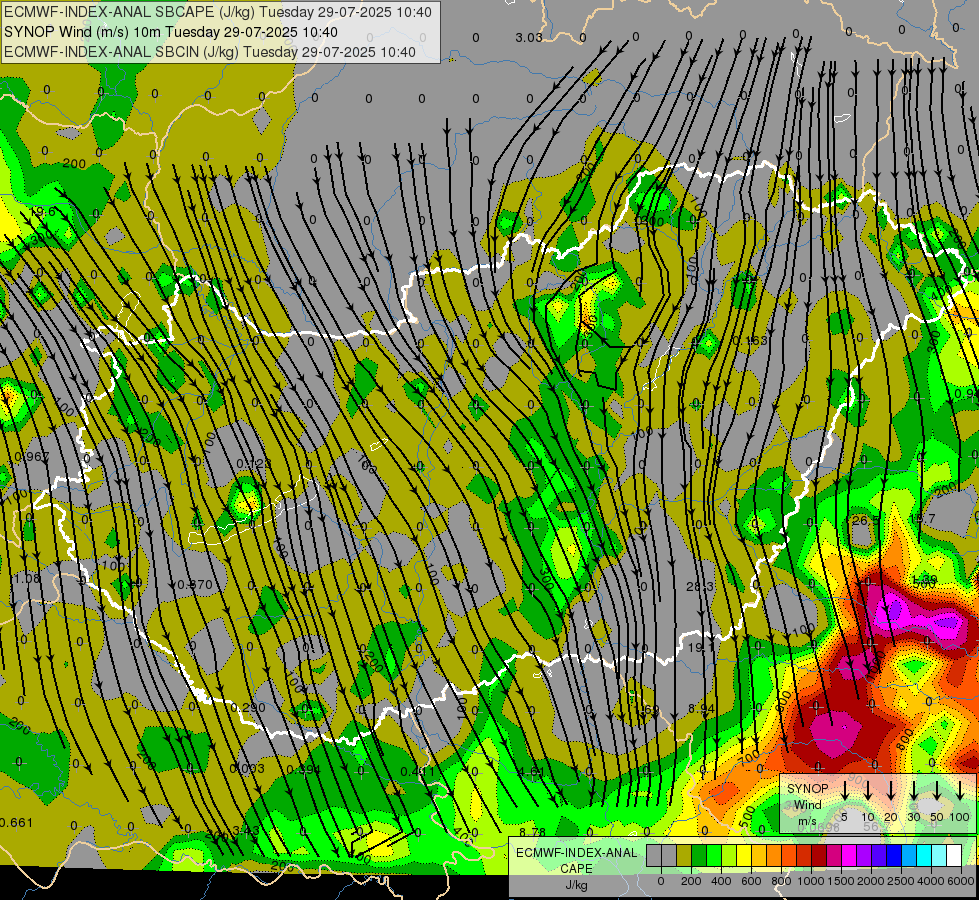Image resolution: width=979 pixels, height=900 pixels.
Task: Click the '0.661' value on the map
Action: [17, 823]
